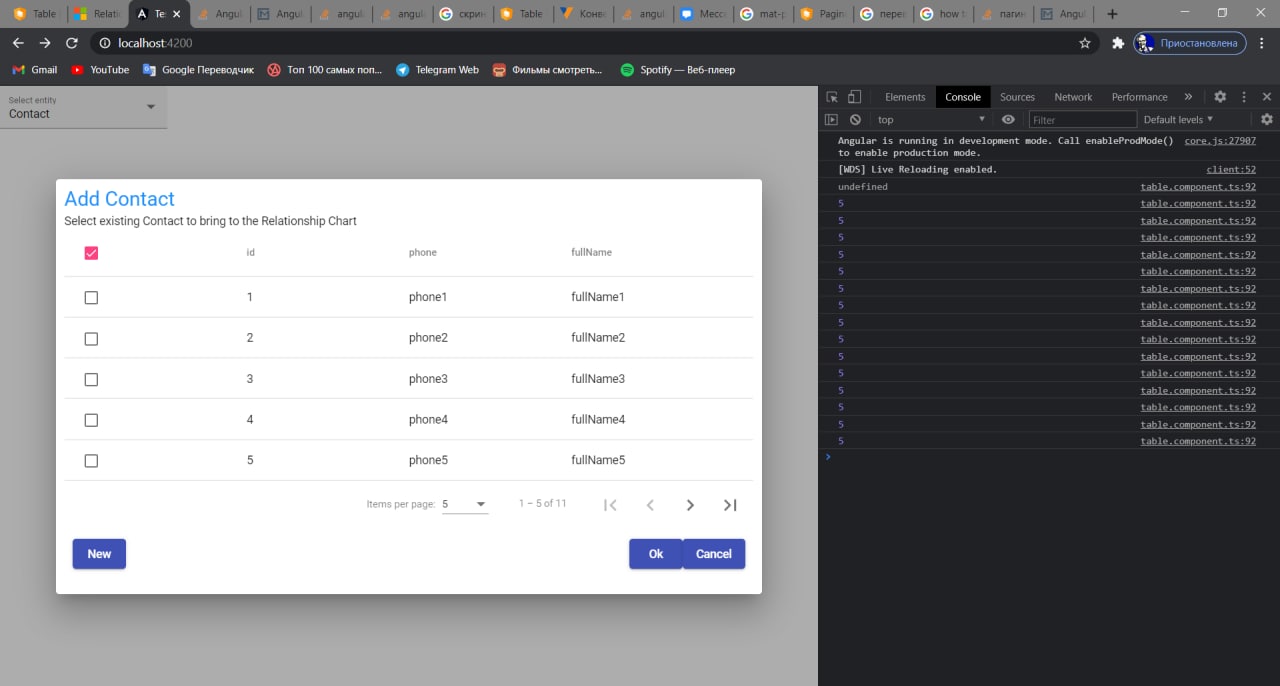Open the browser extensions puzzle icon
The image size is (1280, 686).
click(x=1118, y=43)
